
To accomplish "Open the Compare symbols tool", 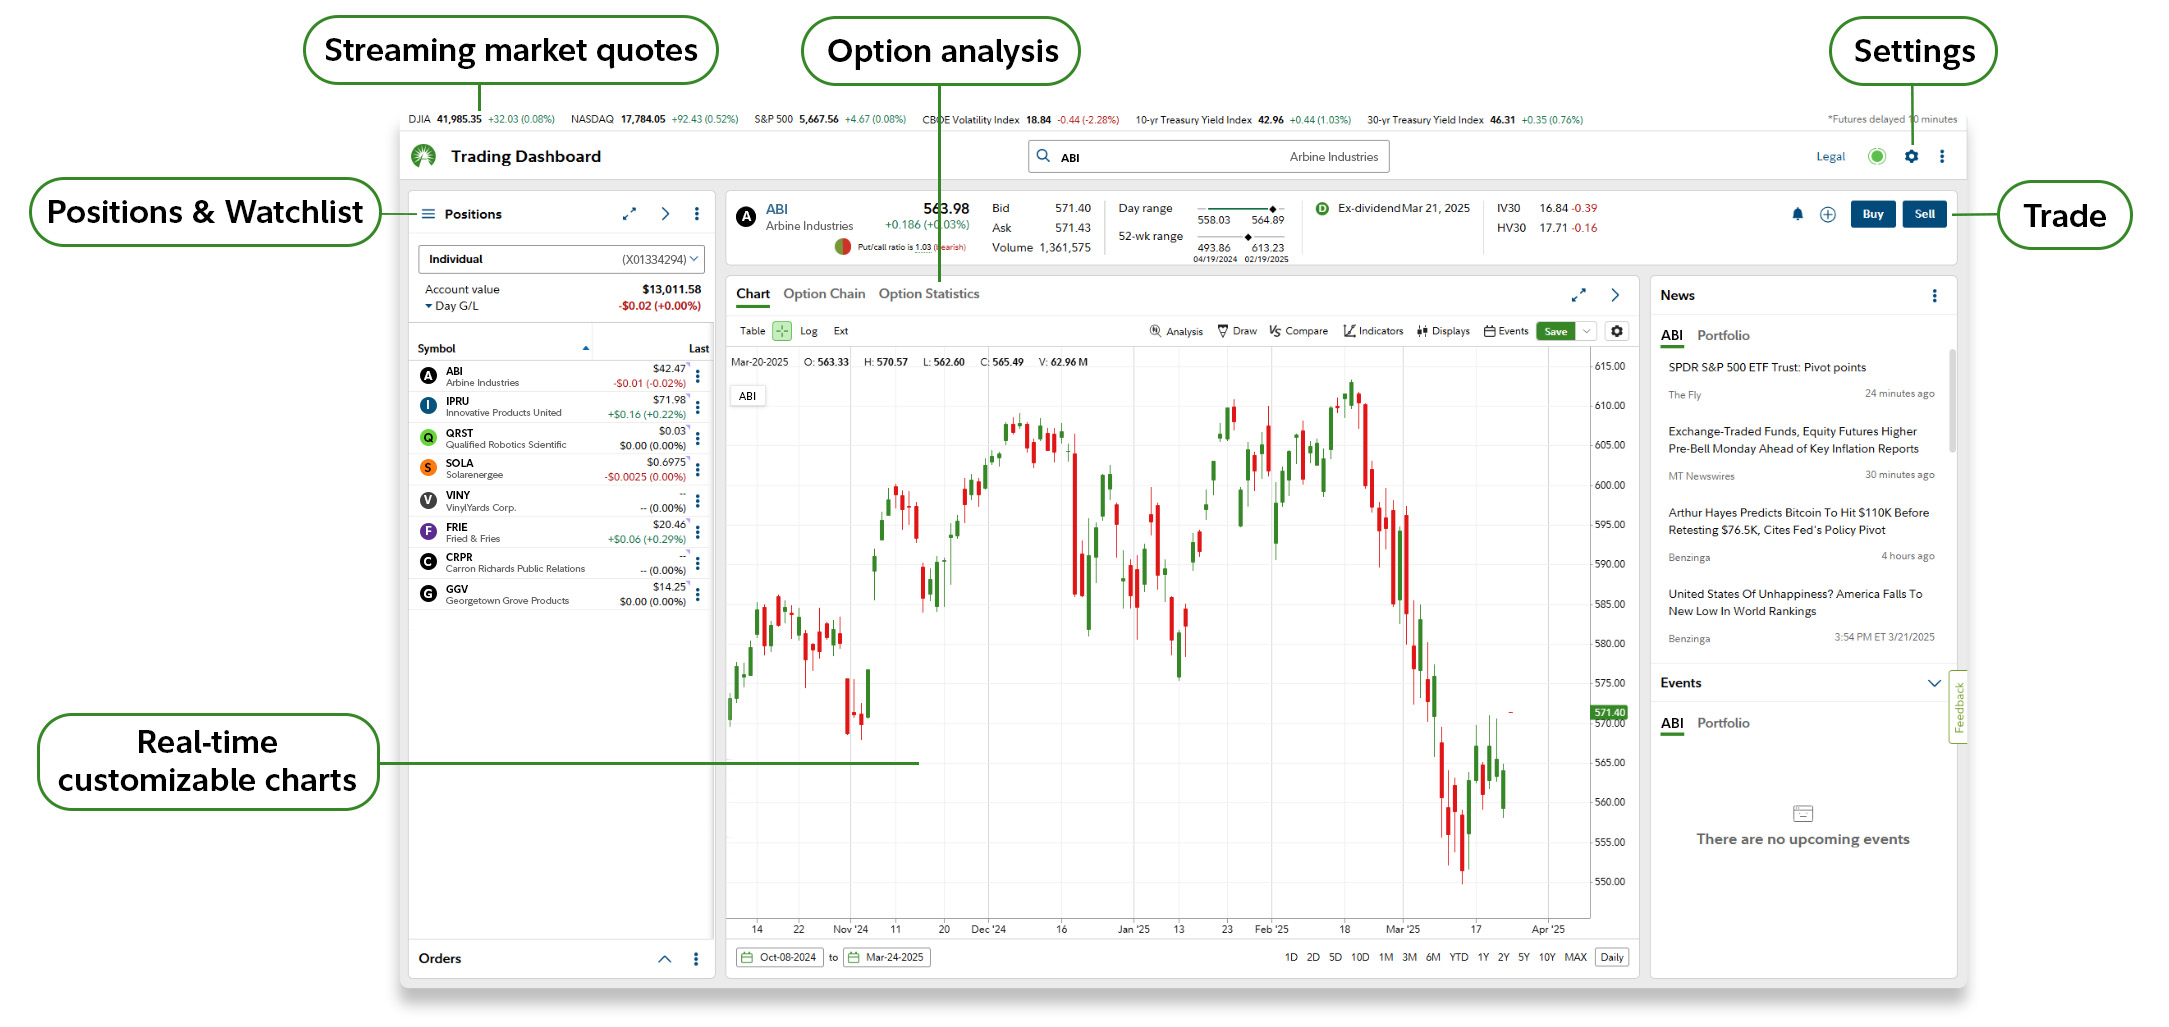I will (1298, 331).
